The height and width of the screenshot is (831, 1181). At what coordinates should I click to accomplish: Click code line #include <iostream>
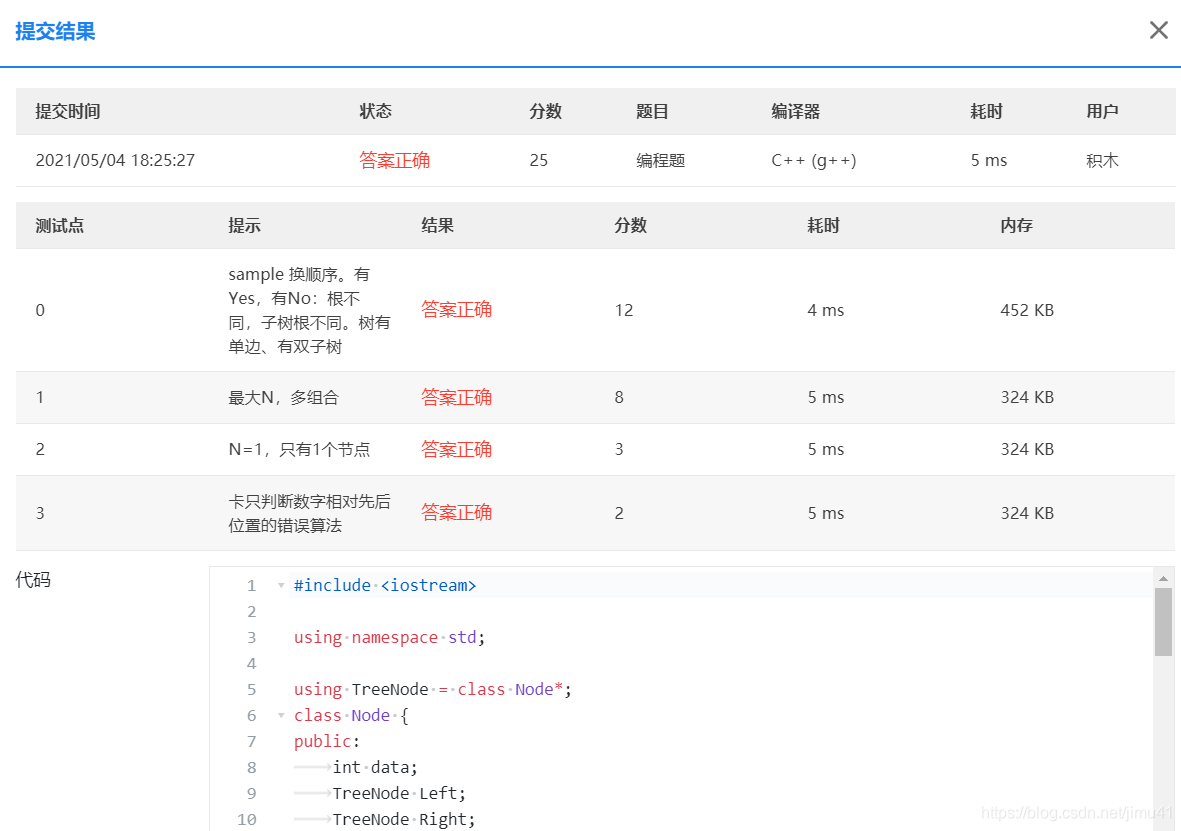(x=385, y=585)
